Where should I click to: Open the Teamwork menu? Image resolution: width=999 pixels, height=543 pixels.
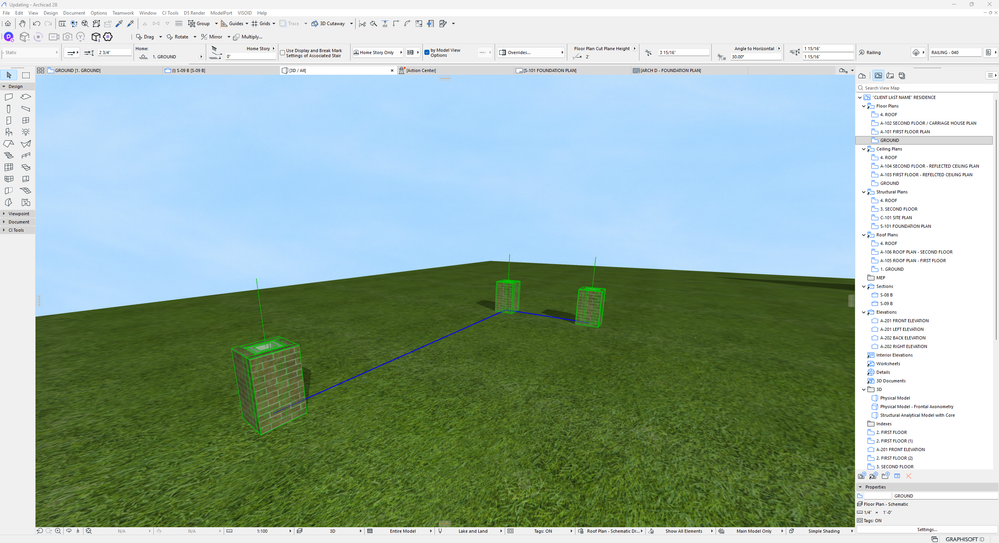(x=123, y=13)
